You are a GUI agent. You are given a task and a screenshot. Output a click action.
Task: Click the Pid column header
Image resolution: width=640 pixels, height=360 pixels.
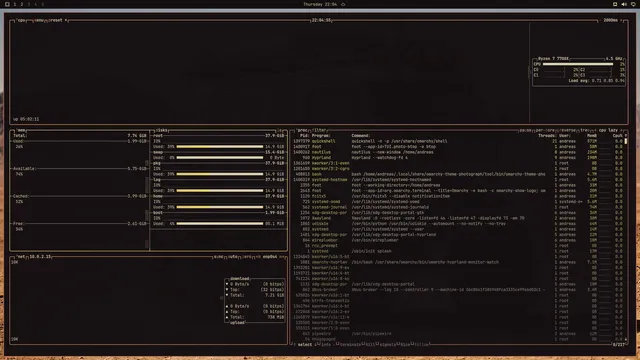(304, 136)
